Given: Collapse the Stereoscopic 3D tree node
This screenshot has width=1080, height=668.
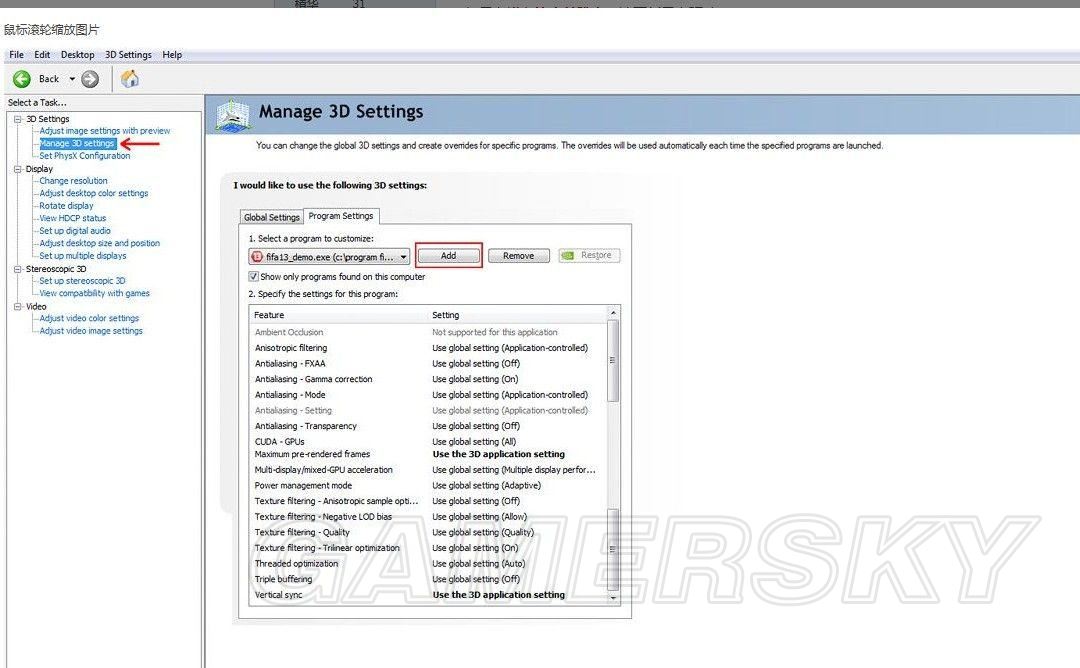Looking at the screenshot, I should 18,269.
